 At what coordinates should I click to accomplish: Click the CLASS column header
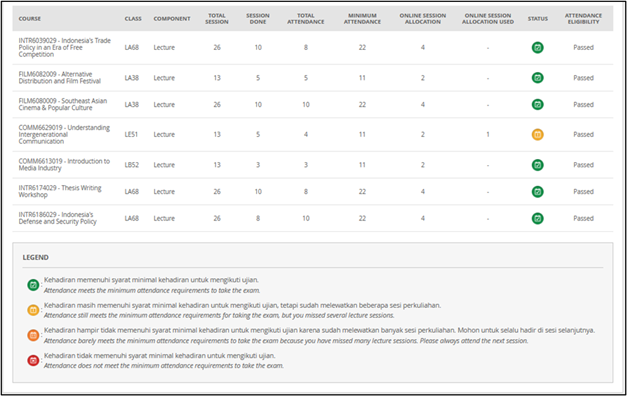[133, 19]
